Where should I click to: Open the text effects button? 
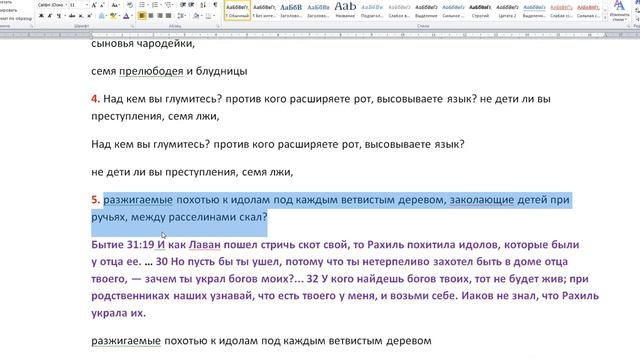tap(102, 16)
